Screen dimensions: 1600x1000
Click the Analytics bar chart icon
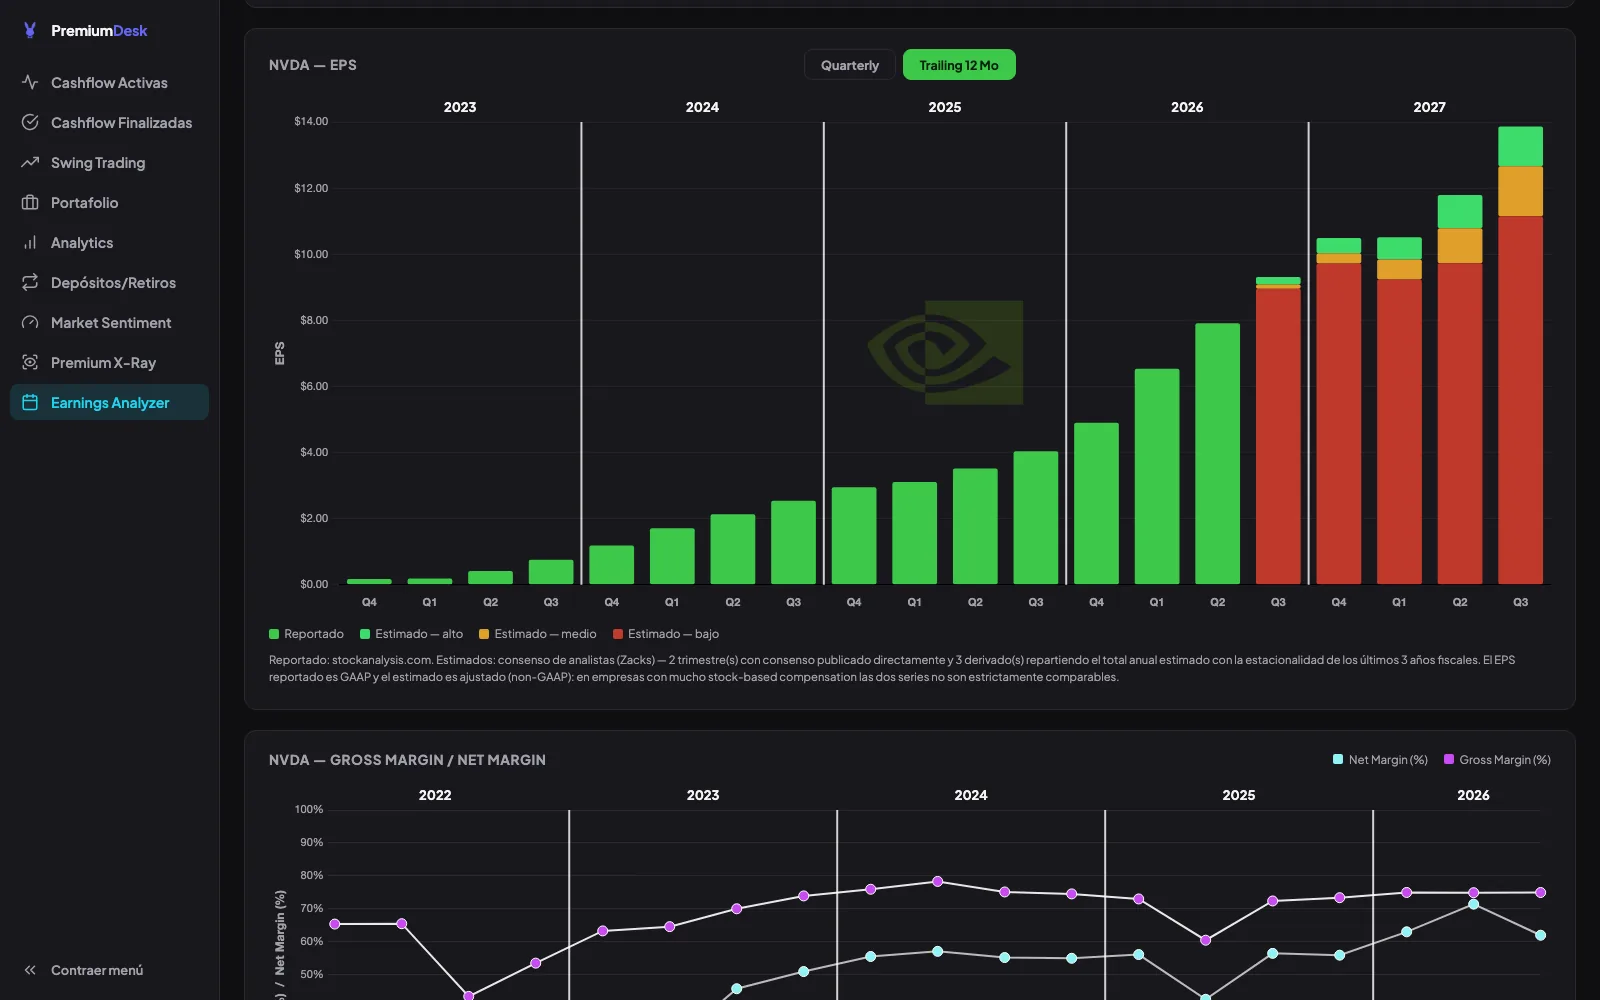coord(30,242)
